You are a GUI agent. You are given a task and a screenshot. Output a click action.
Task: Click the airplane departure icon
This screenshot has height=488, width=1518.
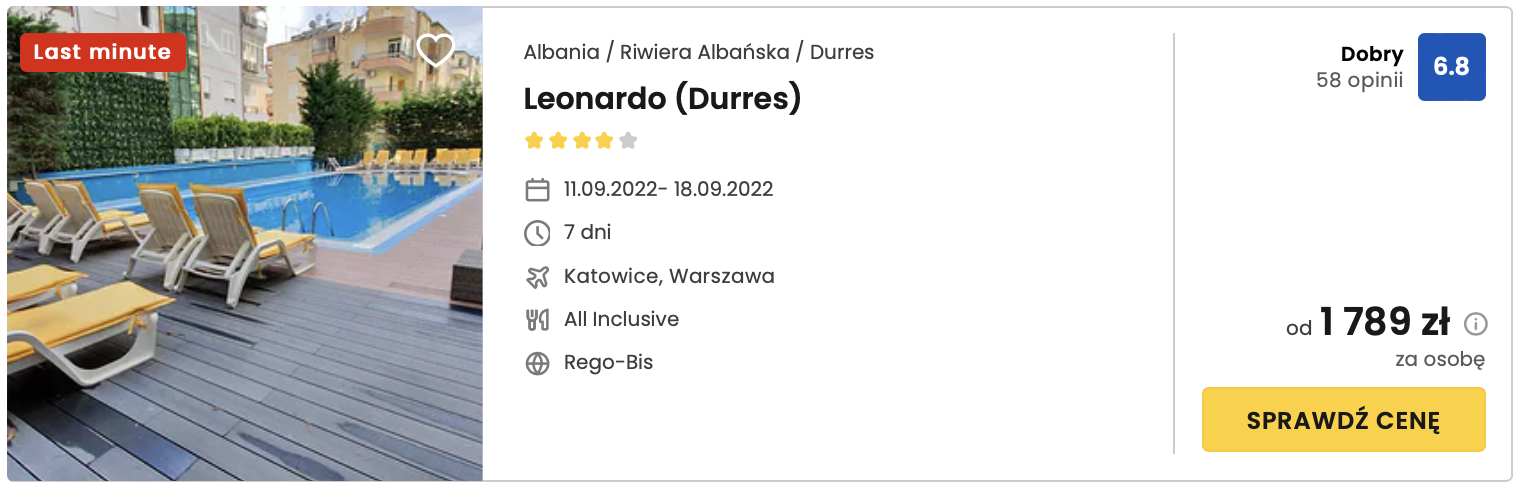(537, 277)
